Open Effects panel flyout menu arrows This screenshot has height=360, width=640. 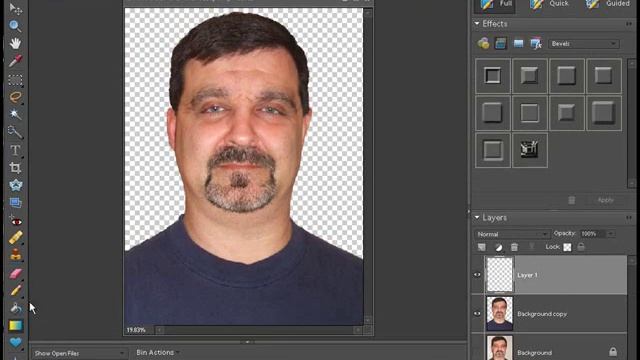pos(629,24)
